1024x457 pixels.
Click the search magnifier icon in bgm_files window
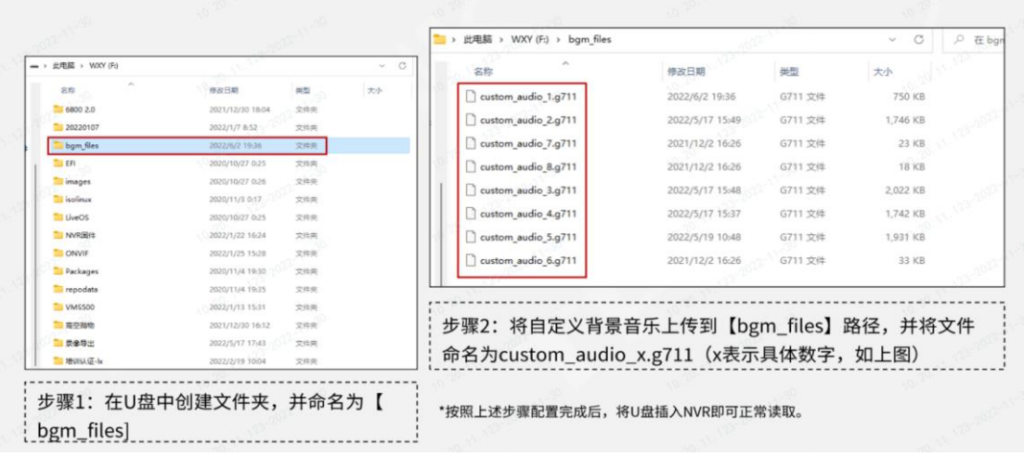pos(959,40)
